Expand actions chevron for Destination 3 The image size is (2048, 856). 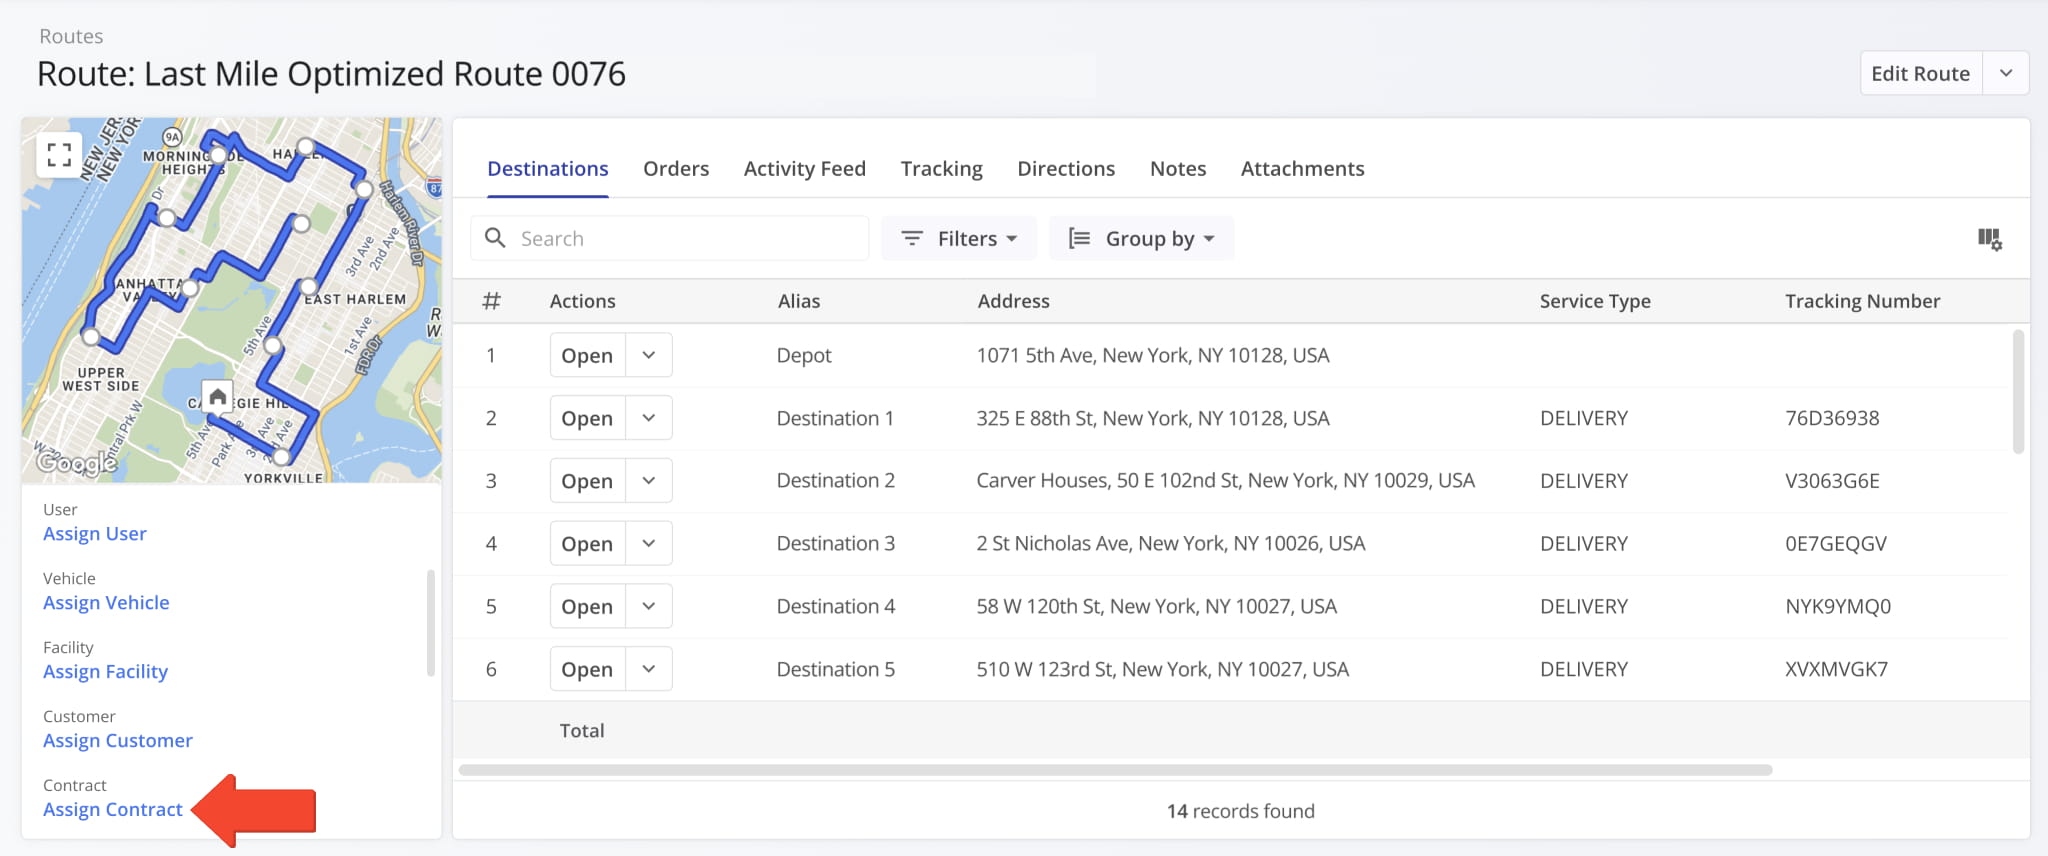pos(649,543)
